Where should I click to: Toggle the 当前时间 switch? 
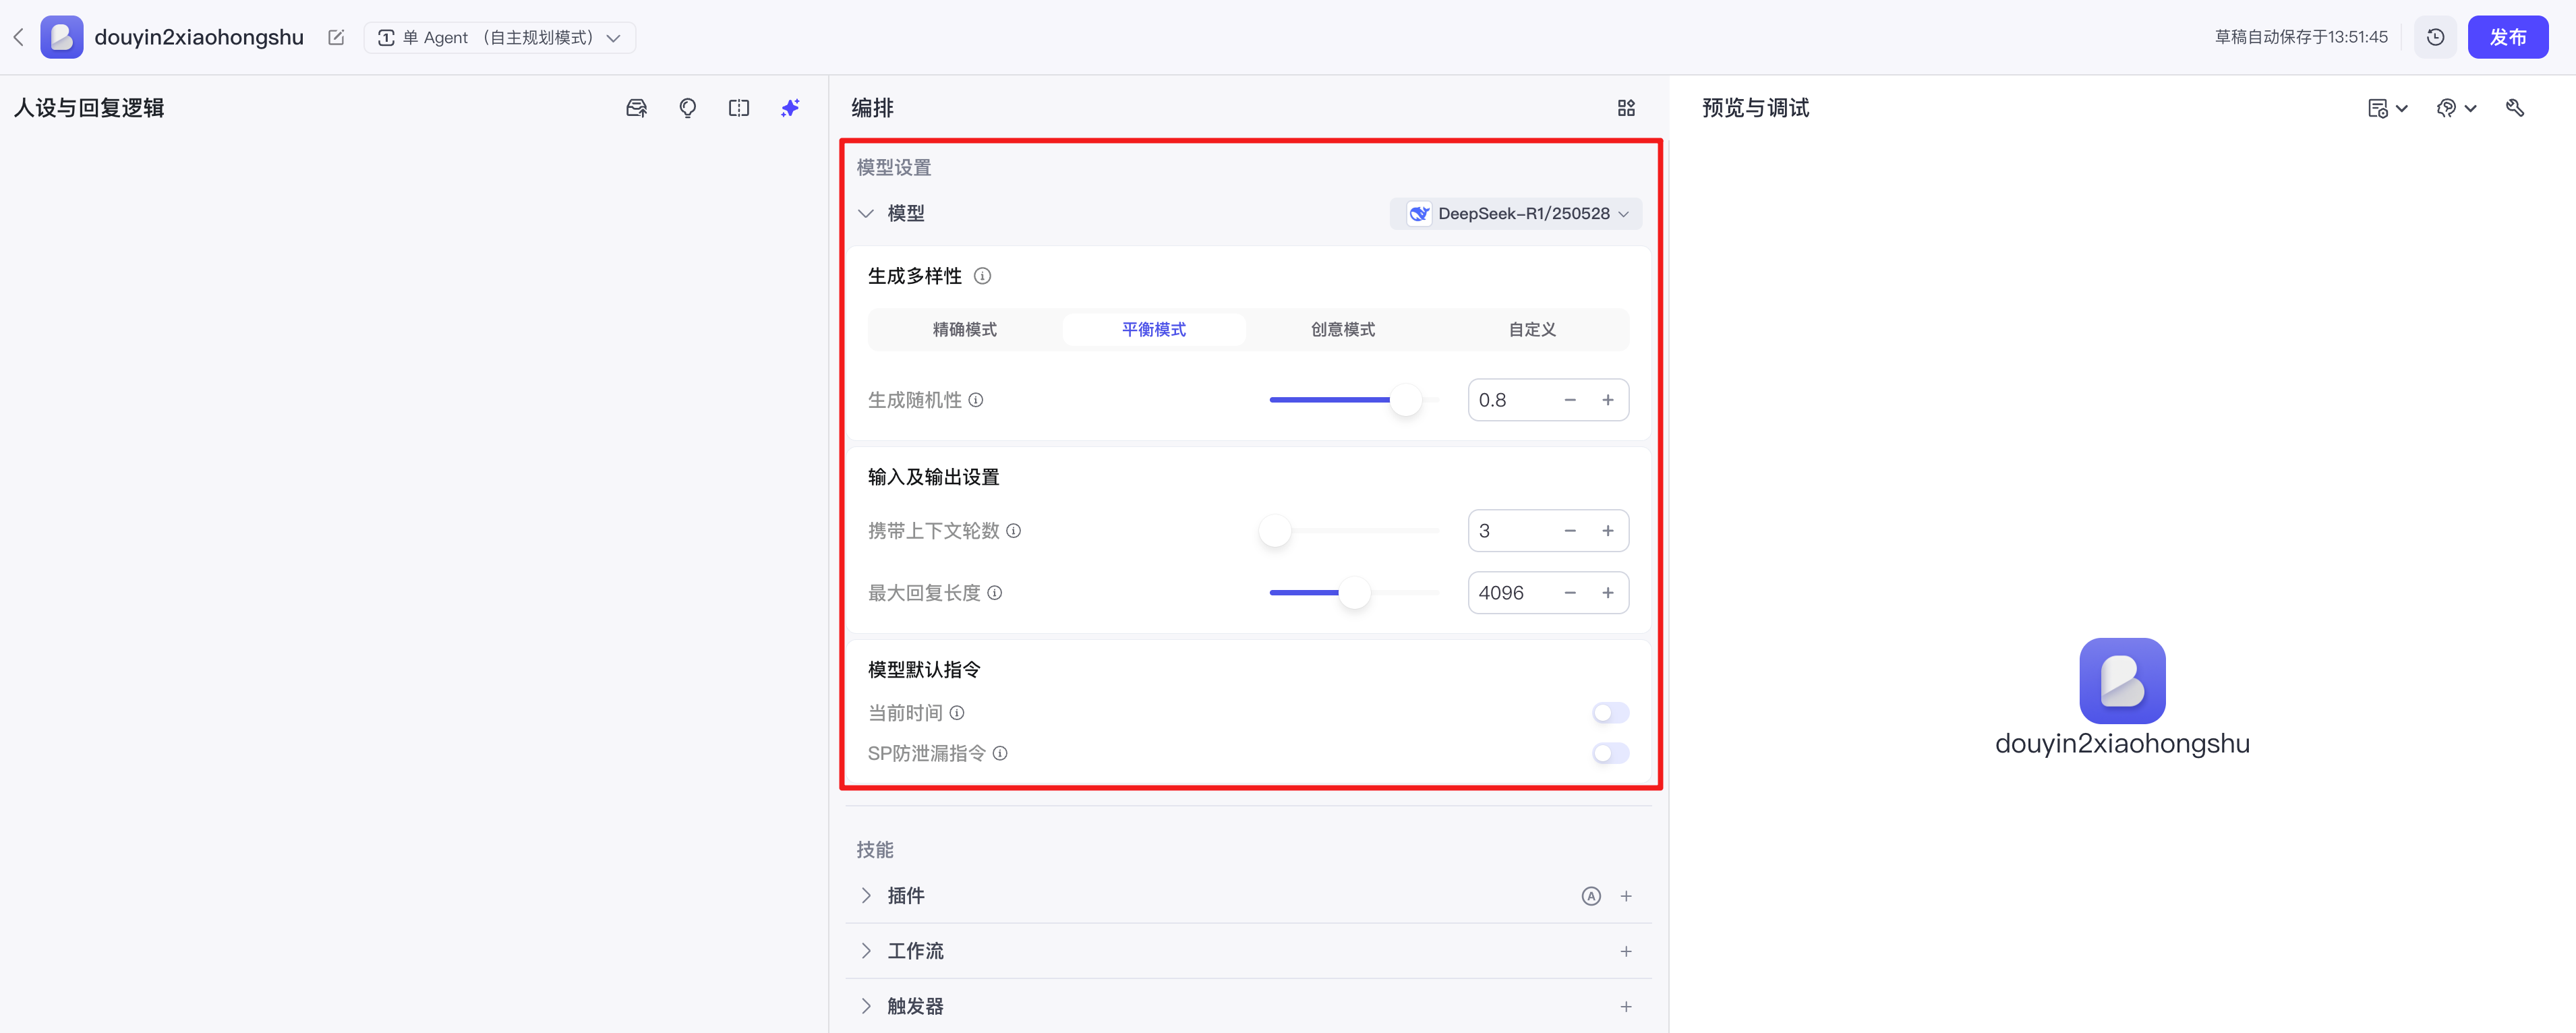(x=1610, y=713)
